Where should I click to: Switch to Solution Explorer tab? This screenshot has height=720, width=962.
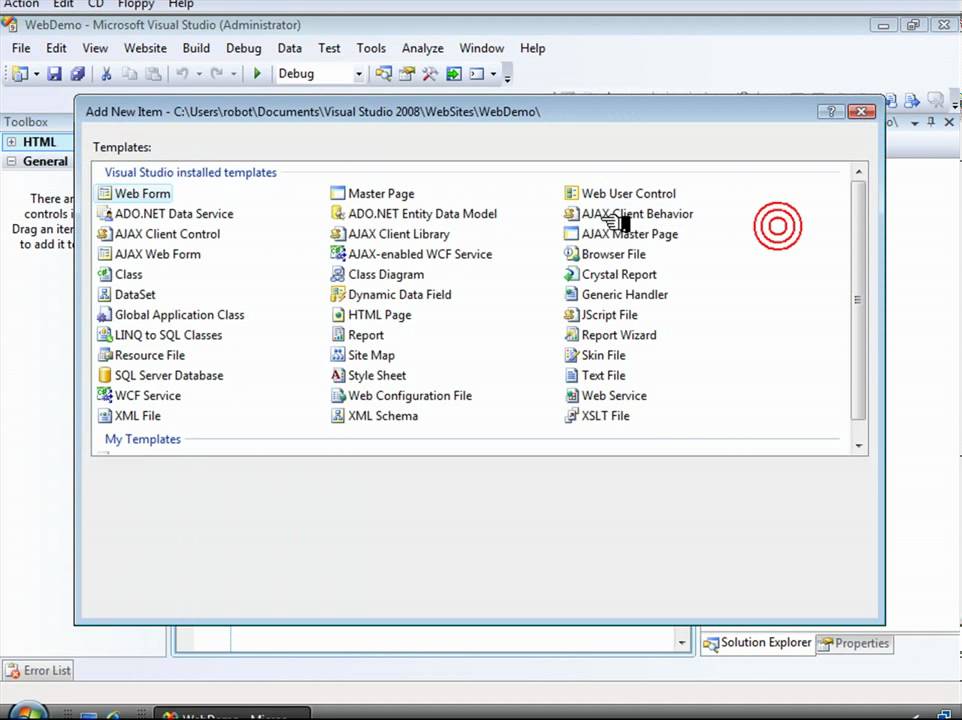point(758,643)
